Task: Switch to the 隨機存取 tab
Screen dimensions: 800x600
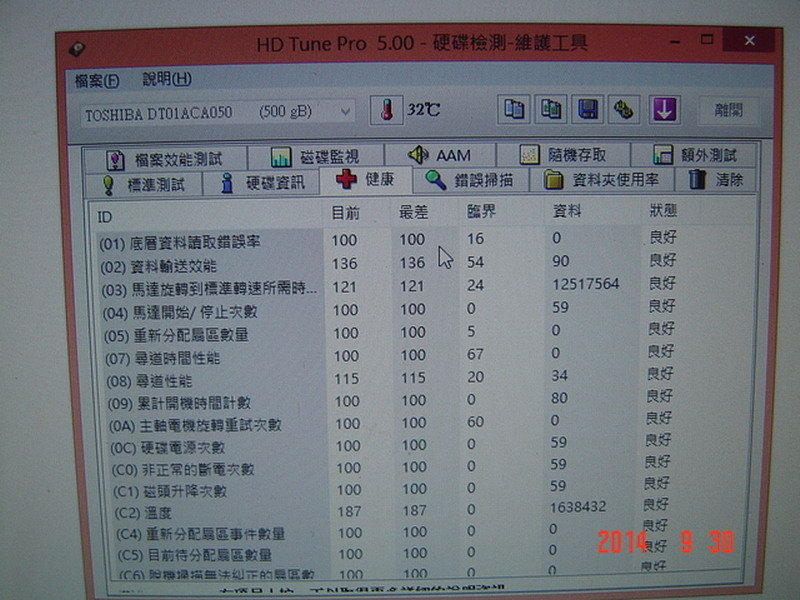Action: [563, 154]
